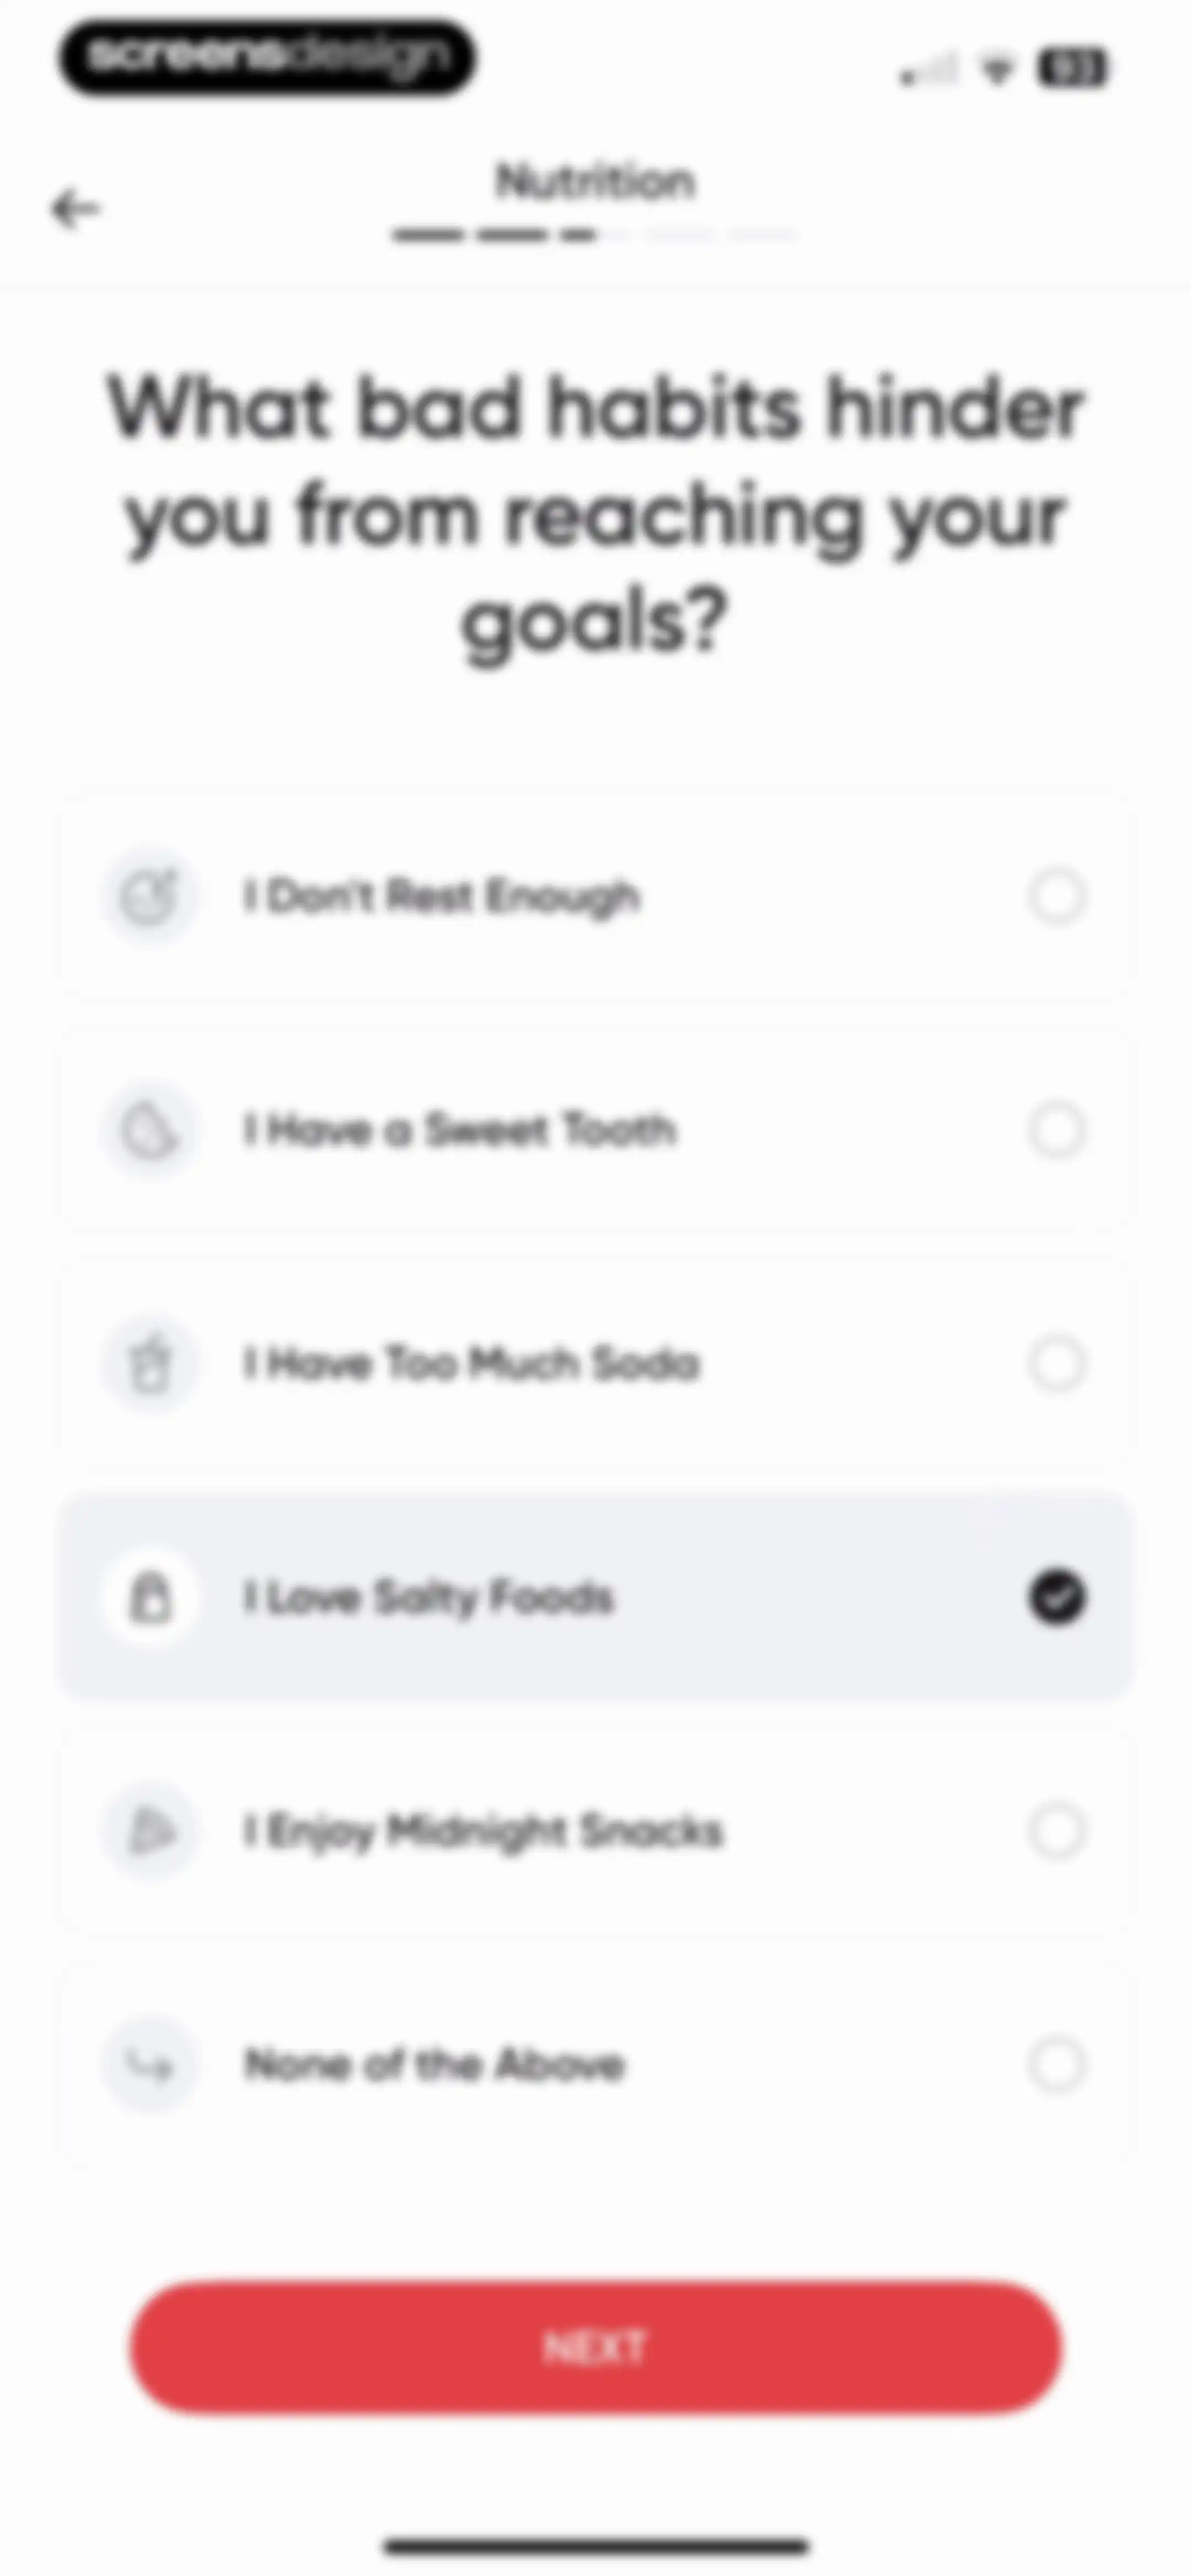Click the salt shaker icon

149,1597
